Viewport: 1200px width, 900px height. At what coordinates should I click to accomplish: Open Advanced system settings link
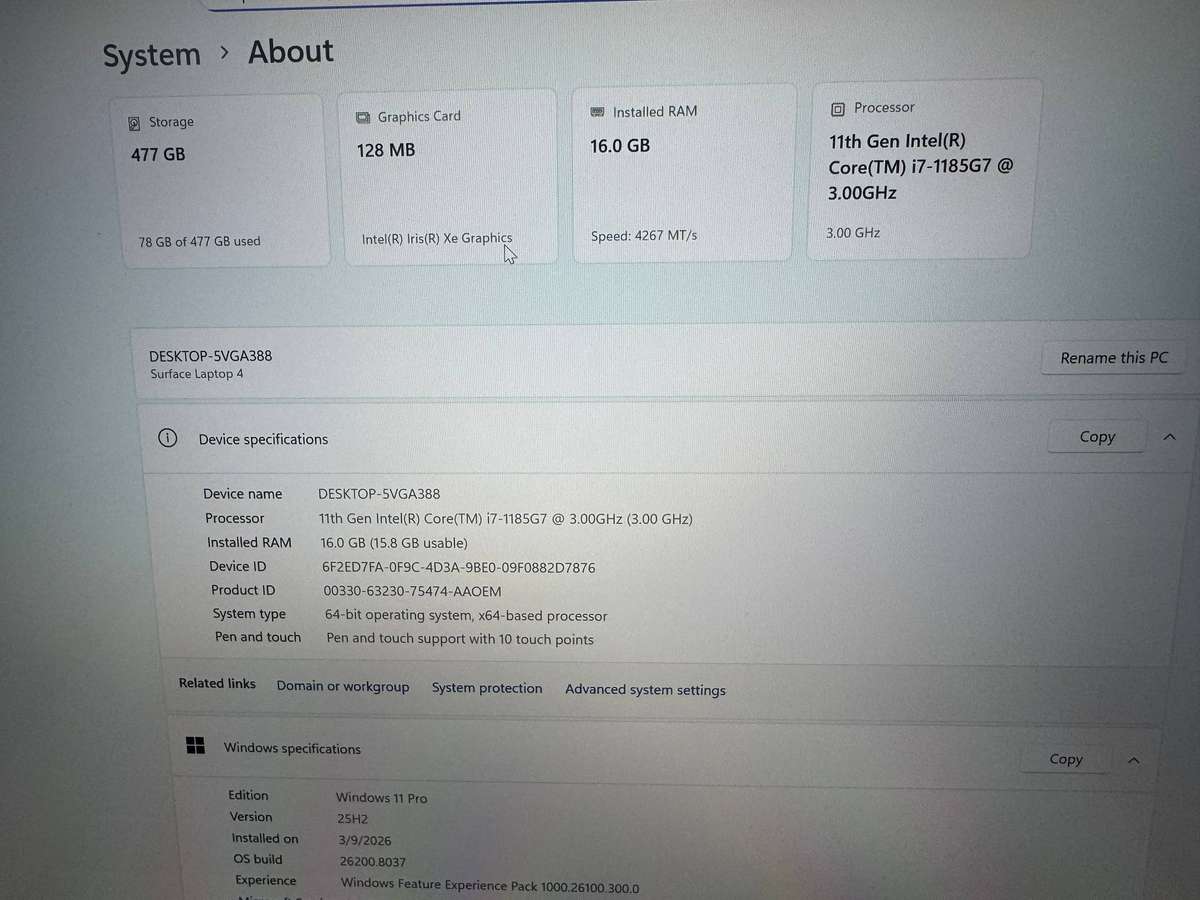click(645, 690)
